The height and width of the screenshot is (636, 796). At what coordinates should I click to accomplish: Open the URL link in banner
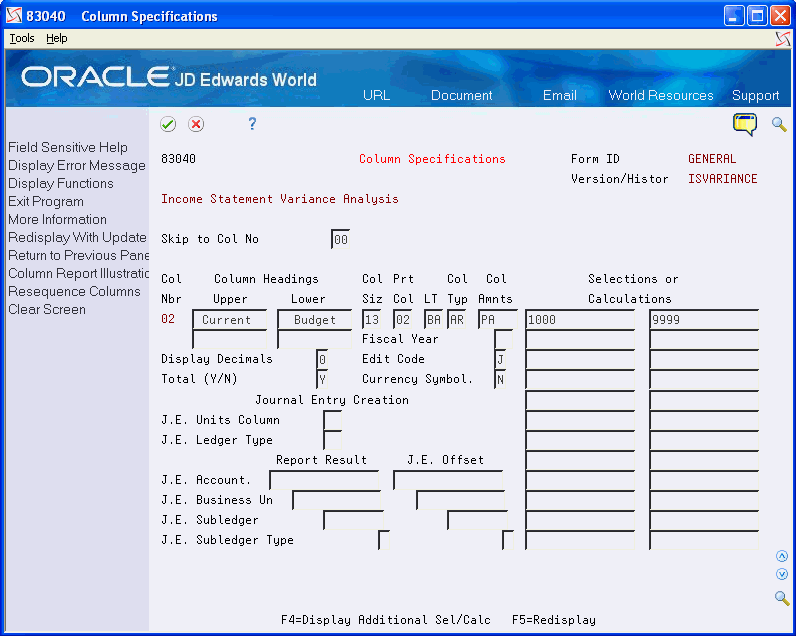point(377,95)
